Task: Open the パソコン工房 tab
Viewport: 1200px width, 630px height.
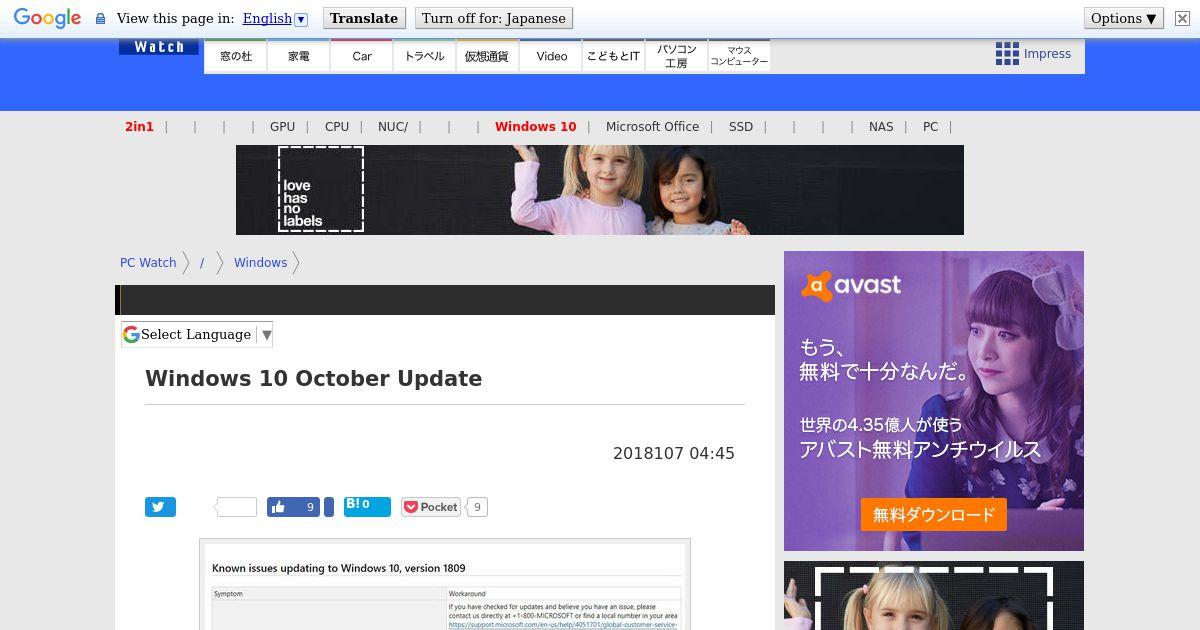Action: (676, 56)
